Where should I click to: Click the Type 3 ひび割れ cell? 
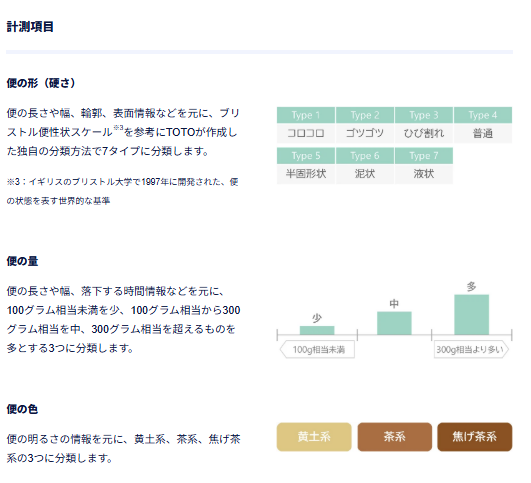point(424,125)
